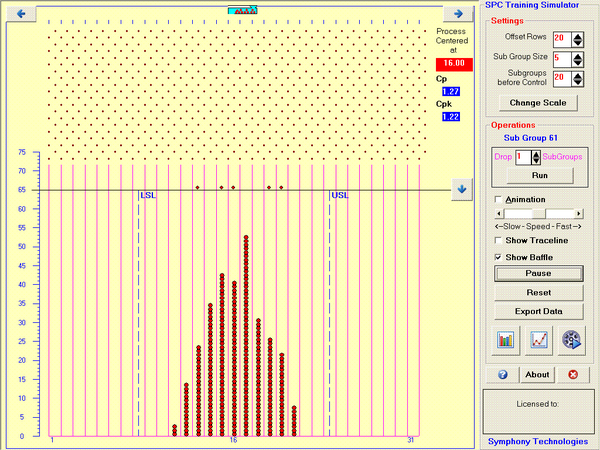The height and width of the screenshot is (450, 600).
Task: Click the blue down arrow button
Action: coord(462,189)
